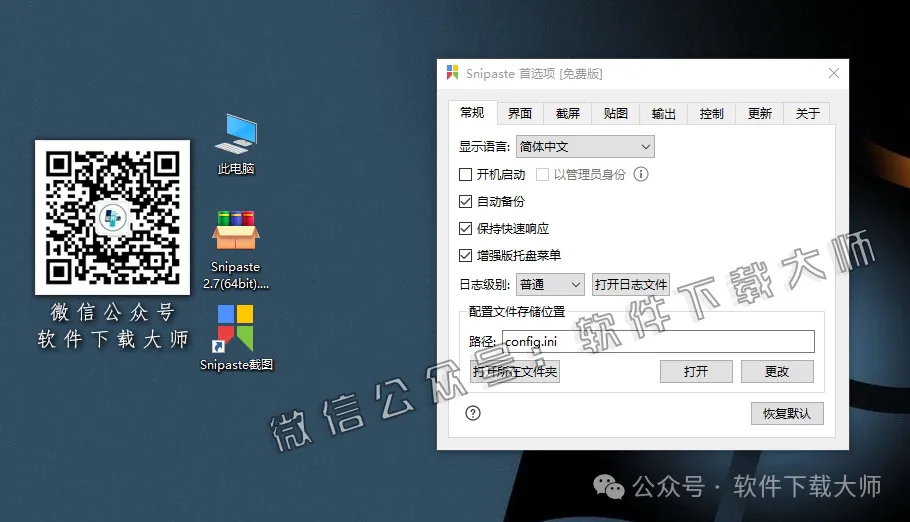Switch to the 界面 tab

tap(520, 113)
